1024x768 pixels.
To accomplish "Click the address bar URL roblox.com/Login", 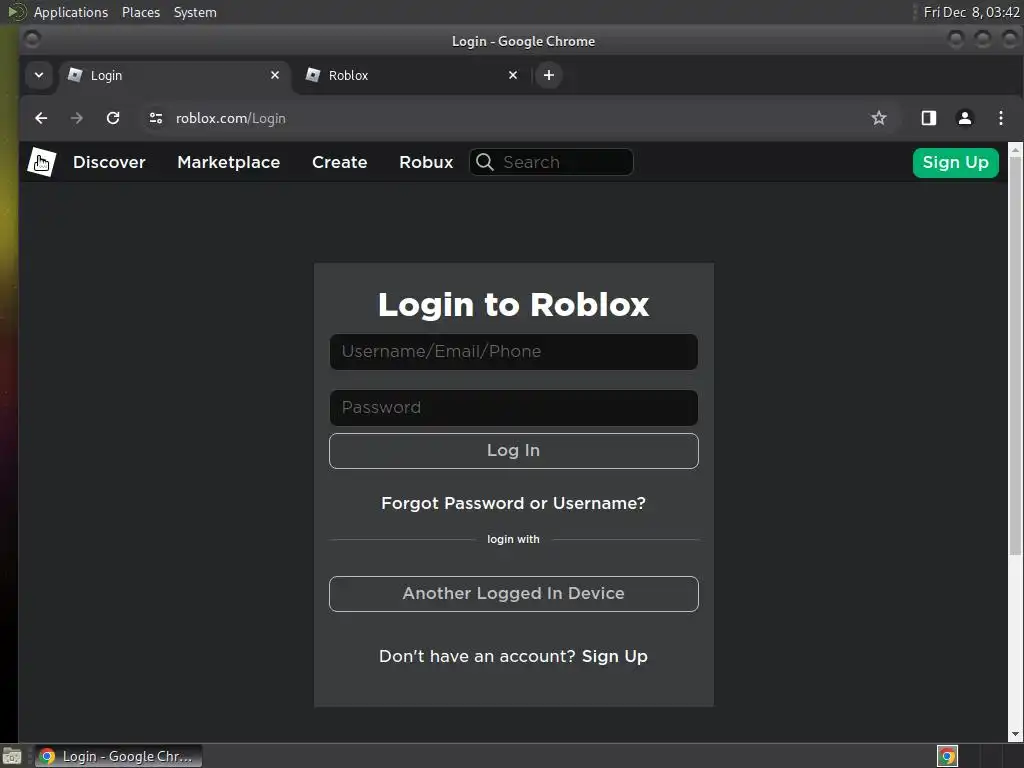I will pos(231,118).
